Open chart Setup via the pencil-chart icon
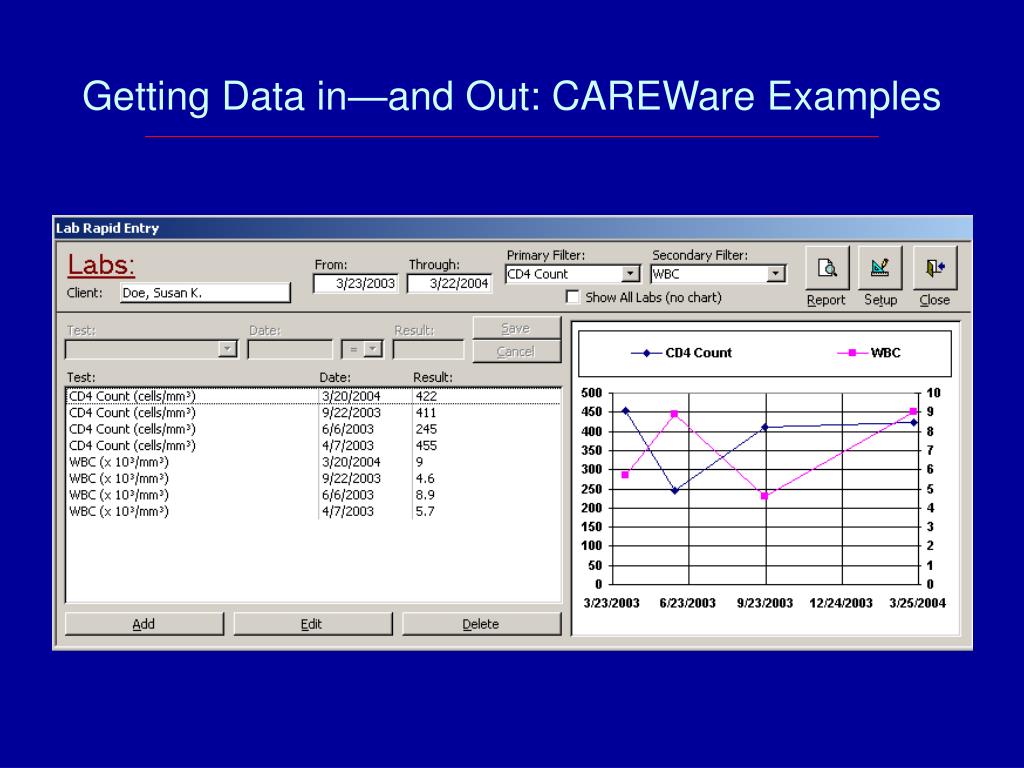The width and height of the screenshot is (1024, 768). point(880,267)
